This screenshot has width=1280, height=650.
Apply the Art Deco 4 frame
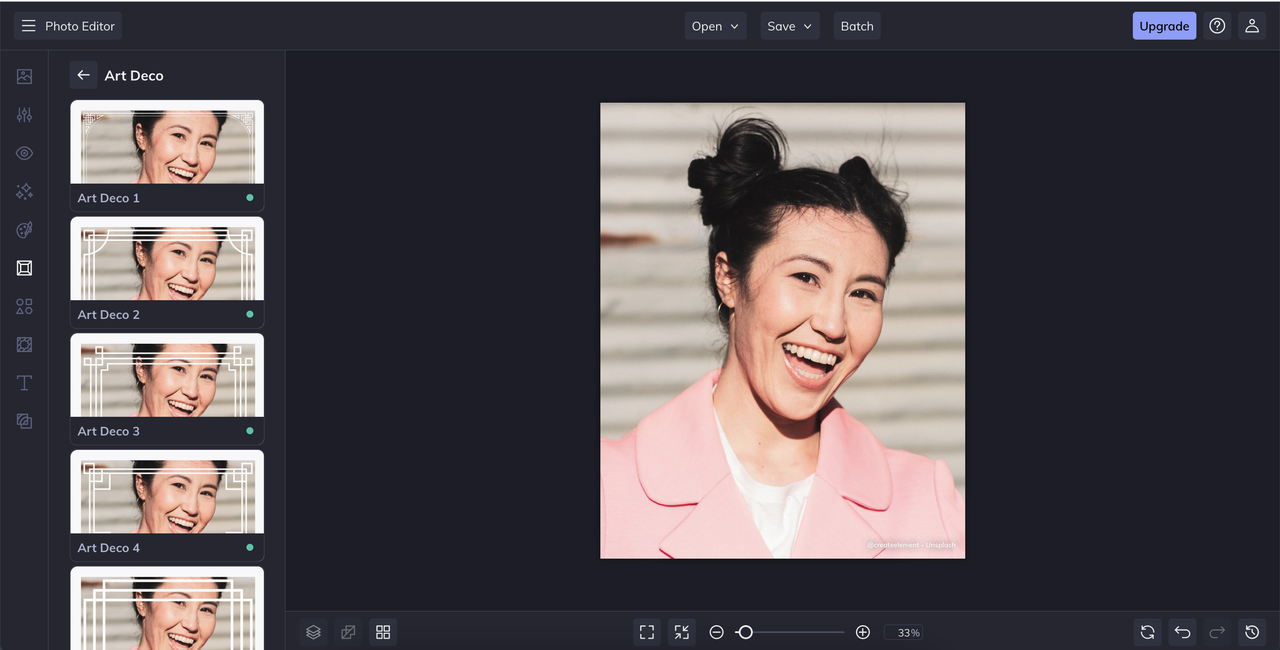167,506
